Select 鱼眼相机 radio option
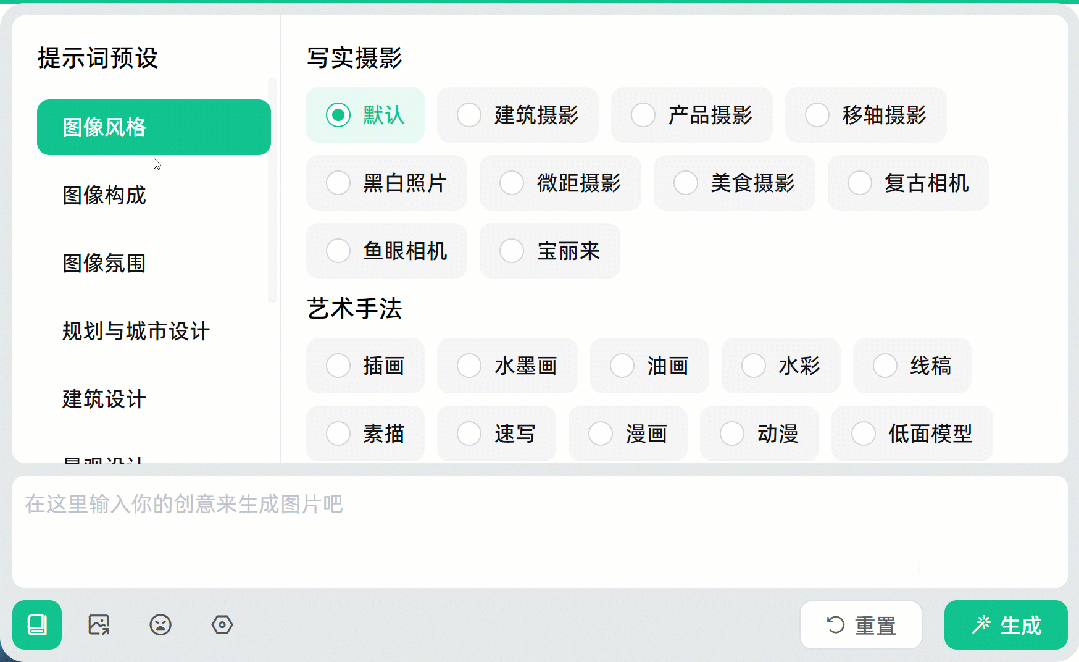This screenshot has height=662, width=1079. (x=387, y=250)
